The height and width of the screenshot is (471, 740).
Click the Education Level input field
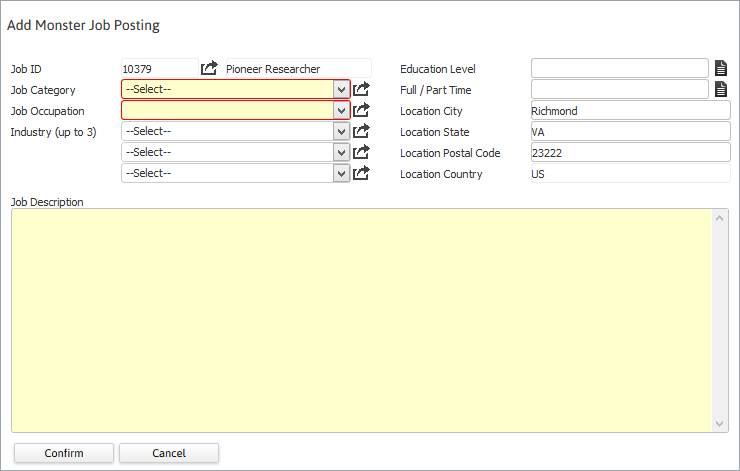point(620,68)
